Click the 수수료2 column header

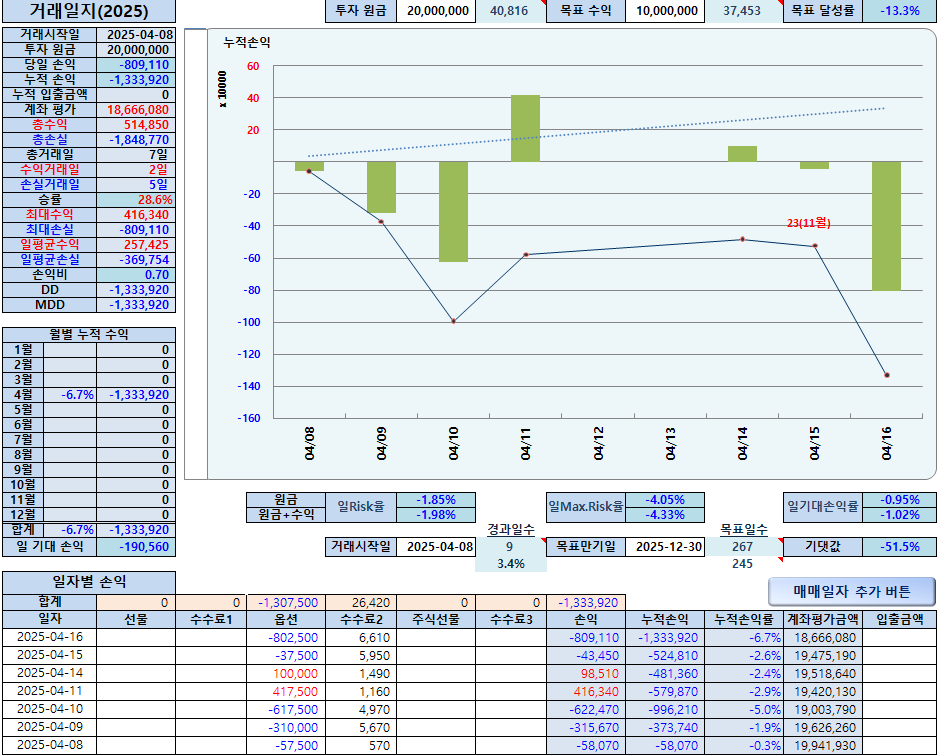361,619
